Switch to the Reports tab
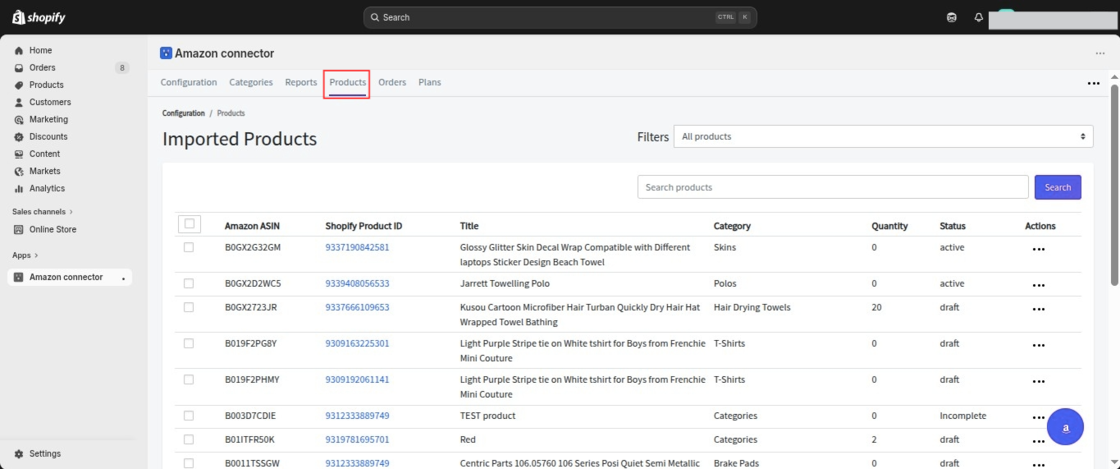Screen dimensions: 1120x469 coord(301,82)
